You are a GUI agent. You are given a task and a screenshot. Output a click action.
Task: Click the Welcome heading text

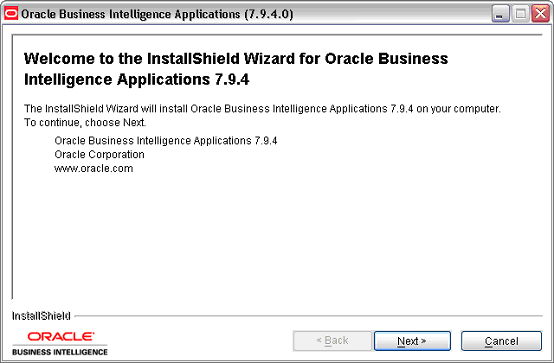(x=236, y=69)
